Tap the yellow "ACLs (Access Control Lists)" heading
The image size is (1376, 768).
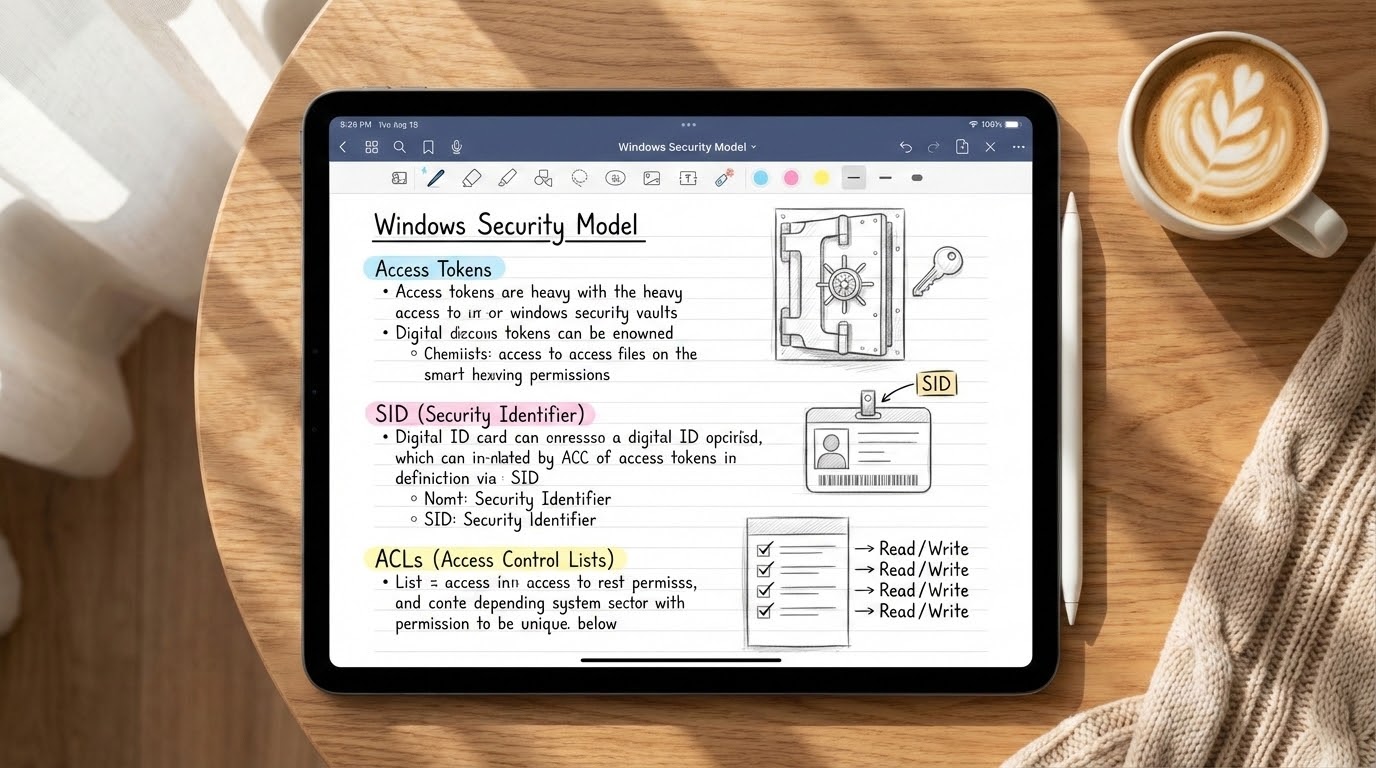click(x=495, y=559)
